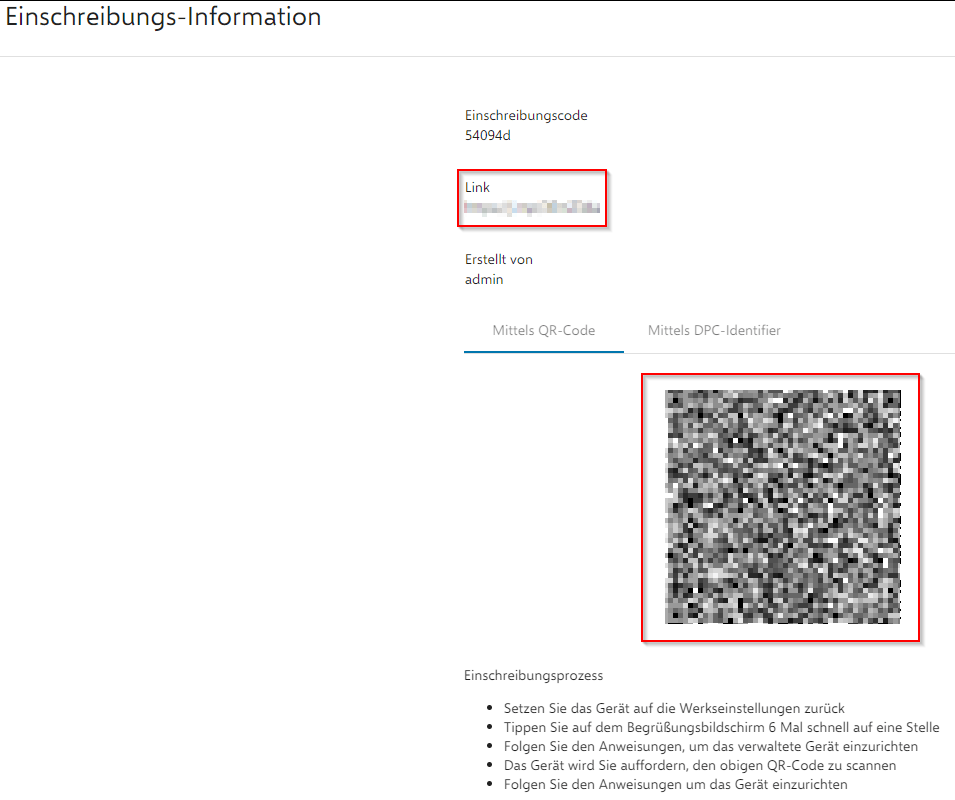
Task: Open the blurred enrollment link under Link
Action: (x=532, y=208)
